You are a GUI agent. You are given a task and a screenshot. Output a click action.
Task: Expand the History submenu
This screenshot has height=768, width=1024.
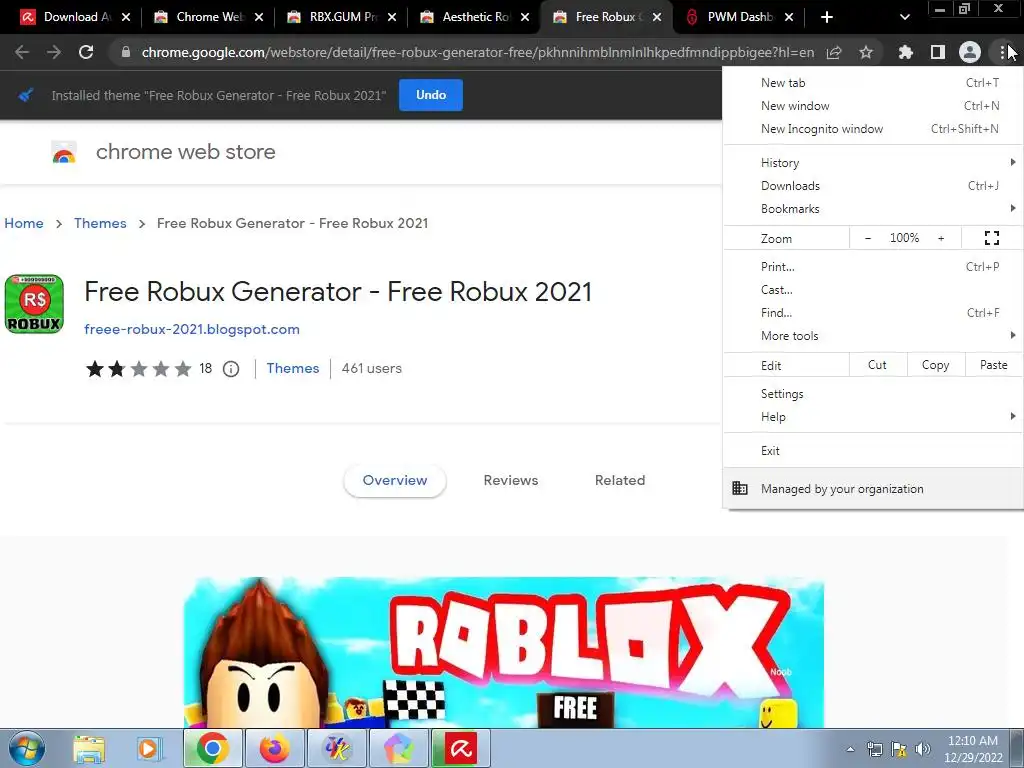point(872,163)
